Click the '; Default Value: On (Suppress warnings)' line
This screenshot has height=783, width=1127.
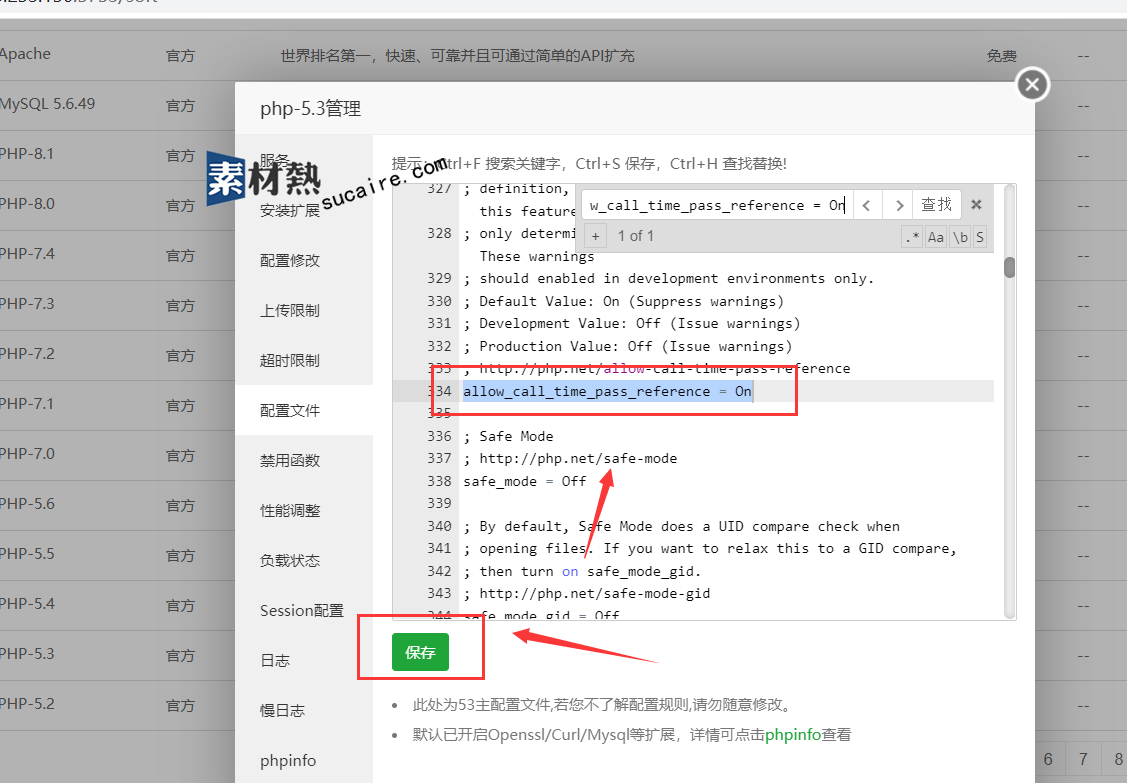623,301
